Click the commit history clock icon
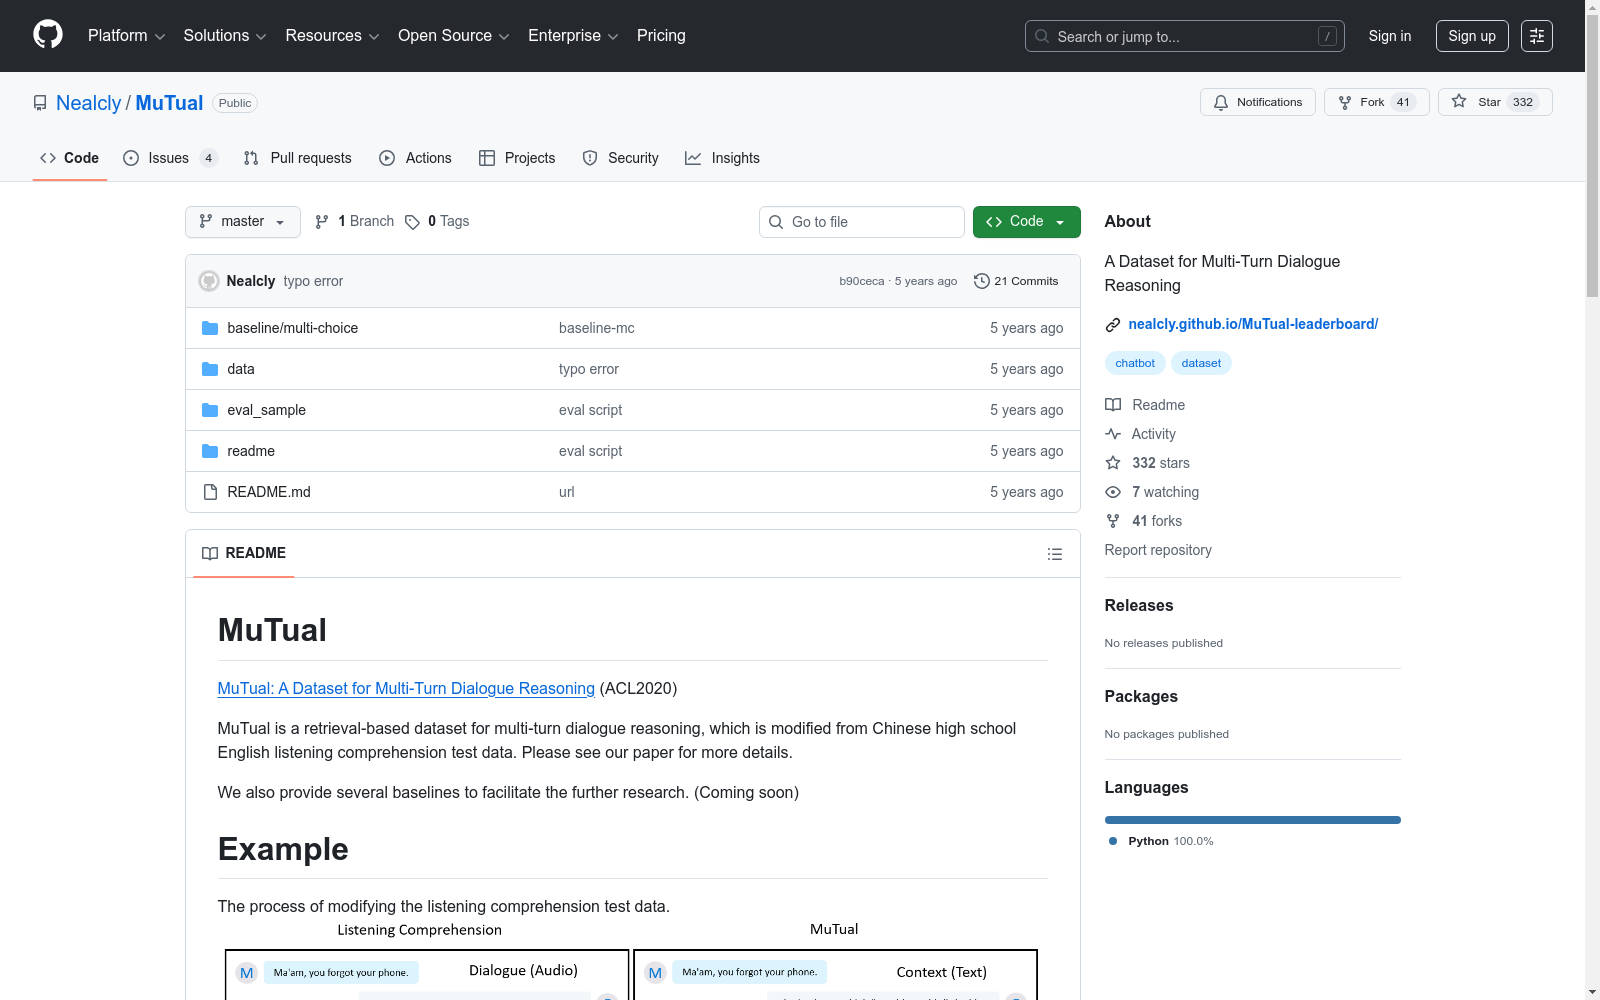The width and height of the screenshot is (1600, 1000). (981, 281)
